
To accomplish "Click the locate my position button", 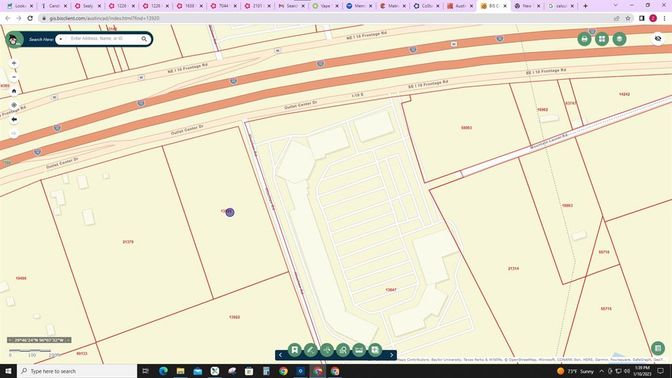I will tap(14, 105).
